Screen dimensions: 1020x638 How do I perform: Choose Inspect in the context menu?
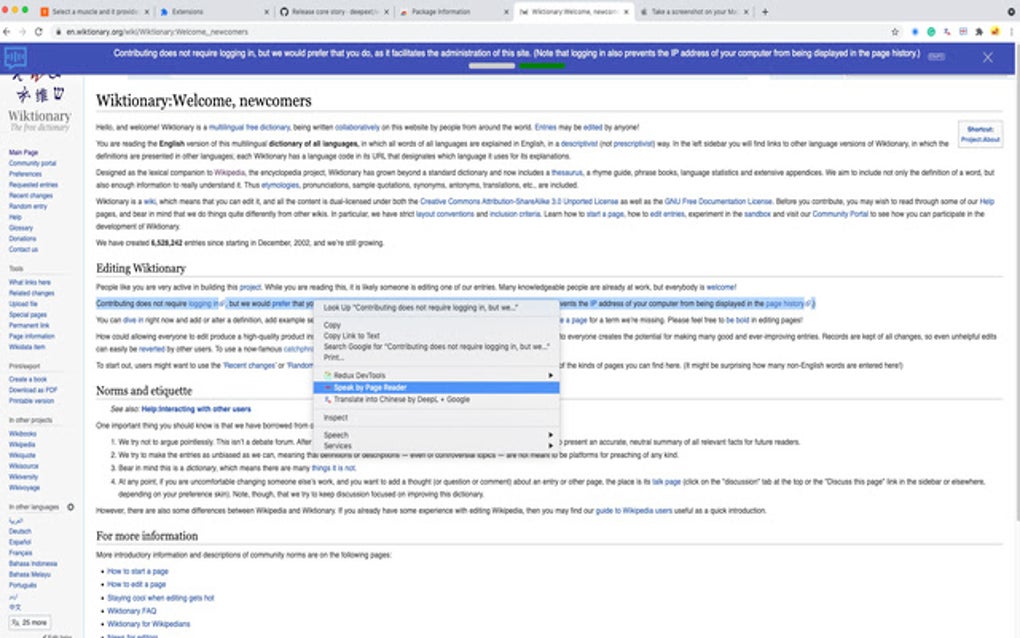click(436, 418)
